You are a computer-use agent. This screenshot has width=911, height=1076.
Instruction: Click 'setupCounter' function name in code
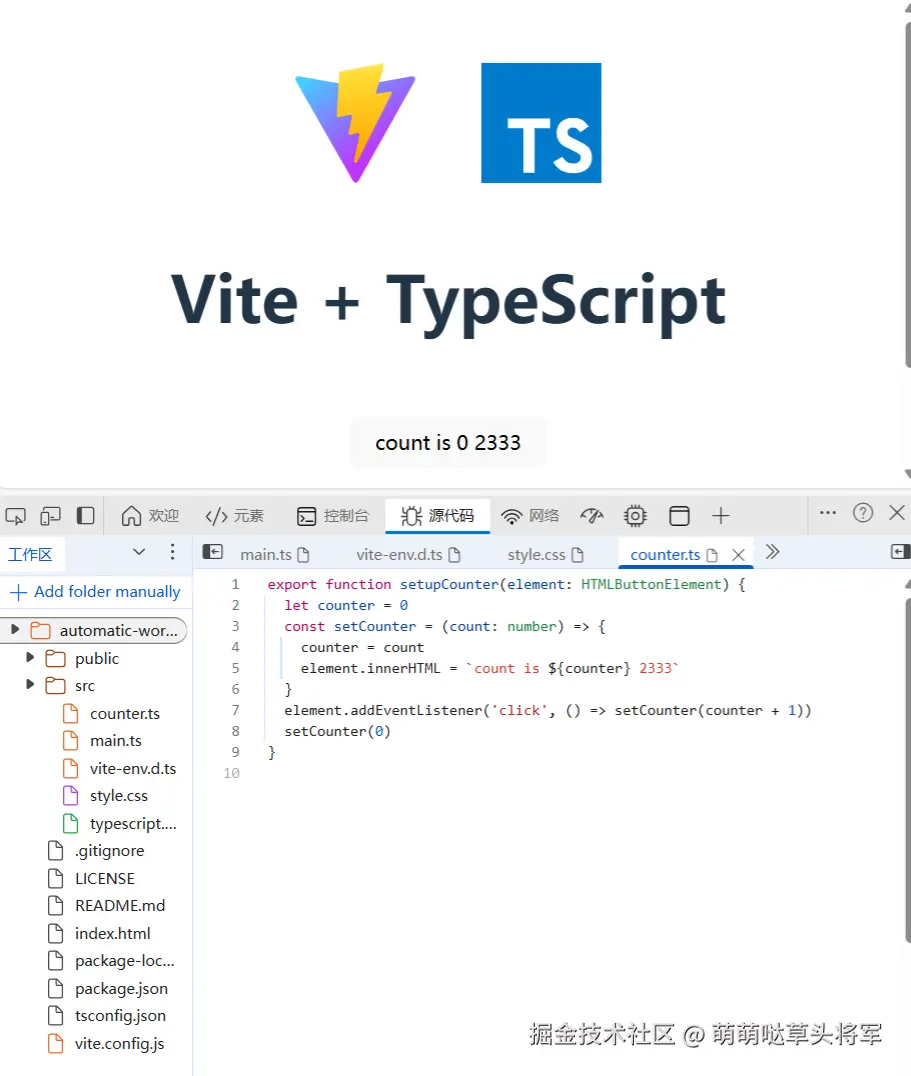pos(449,584)
